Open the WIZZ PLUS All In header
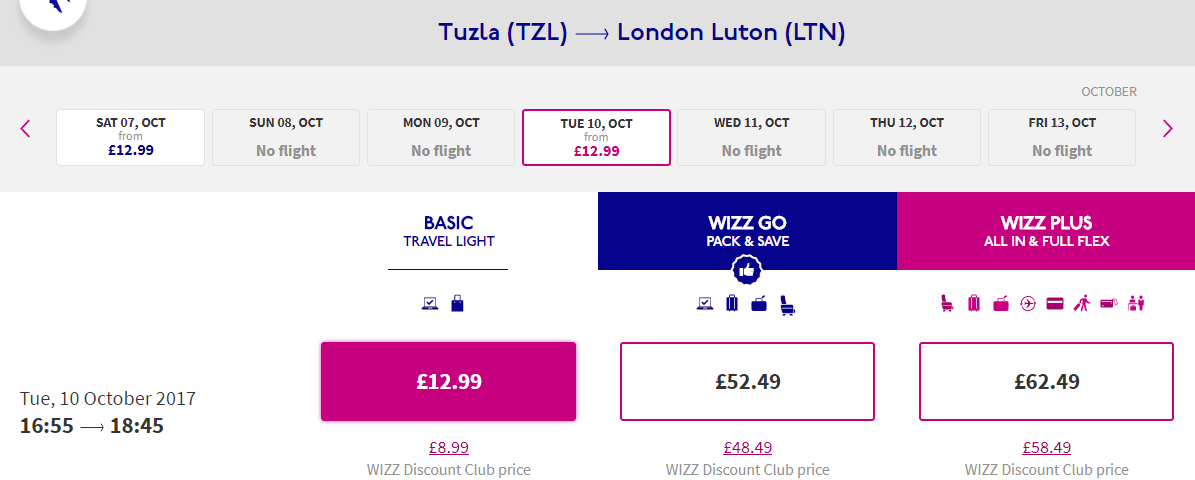The width and height of the screenshot is (1195, 480). click(1046, 231)
